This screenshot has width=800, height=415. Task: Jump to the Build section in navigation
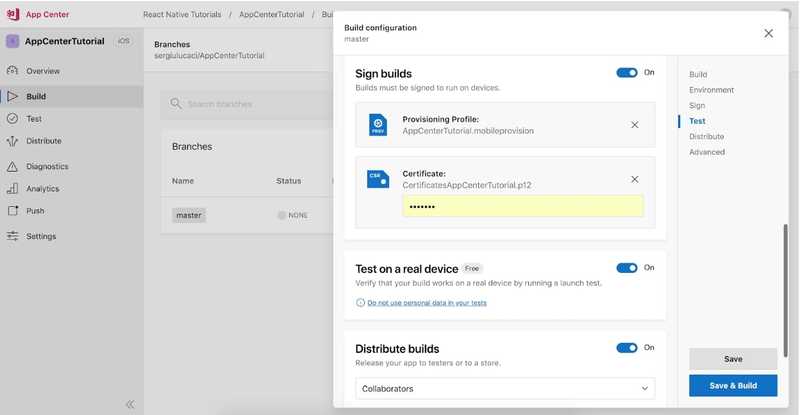pyautogui.click(x=698, y=75)
